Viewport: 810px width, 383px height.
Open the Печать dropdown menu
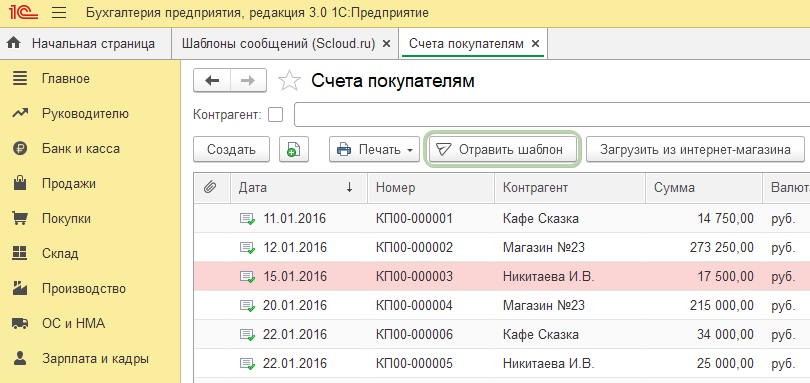375,150
